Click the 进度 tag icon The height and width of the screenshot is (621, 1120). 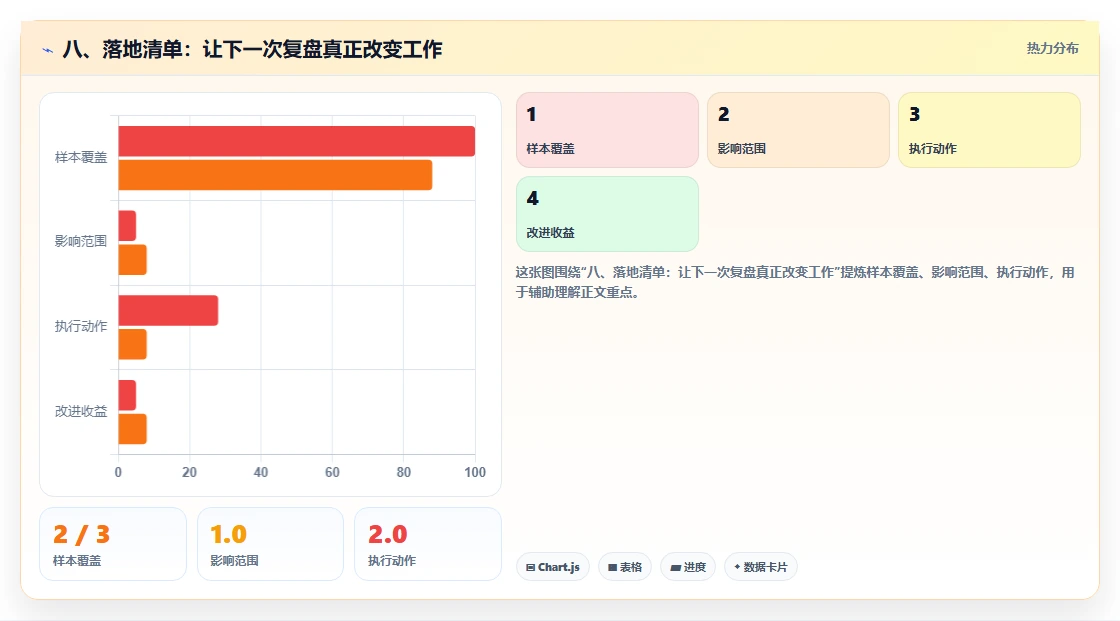[x=675, y=567]
